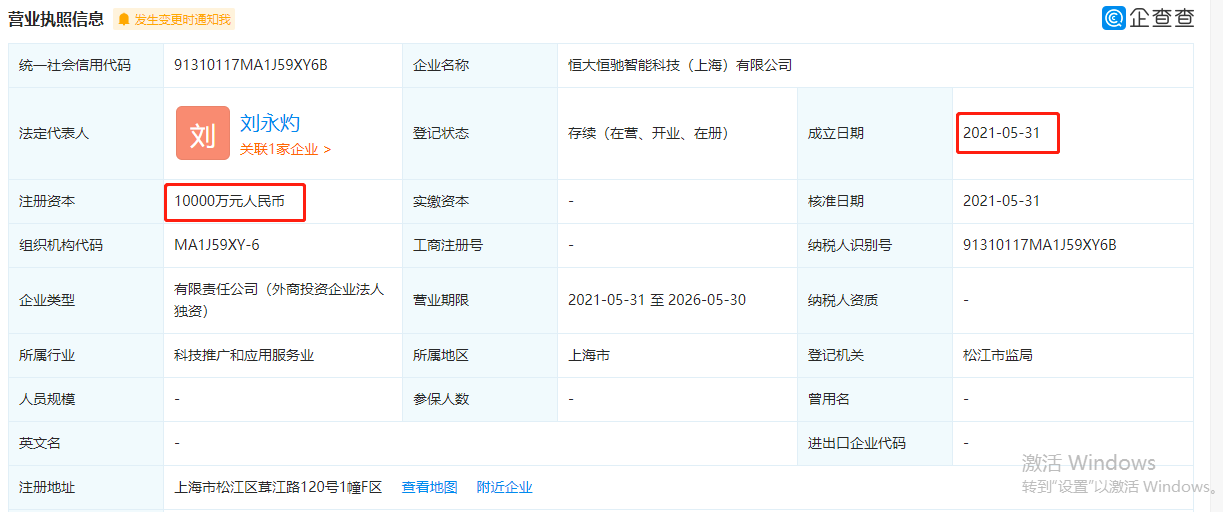Click the orange 刘 avatar tile
This screenshot has width=1223, height=512.
203,133
